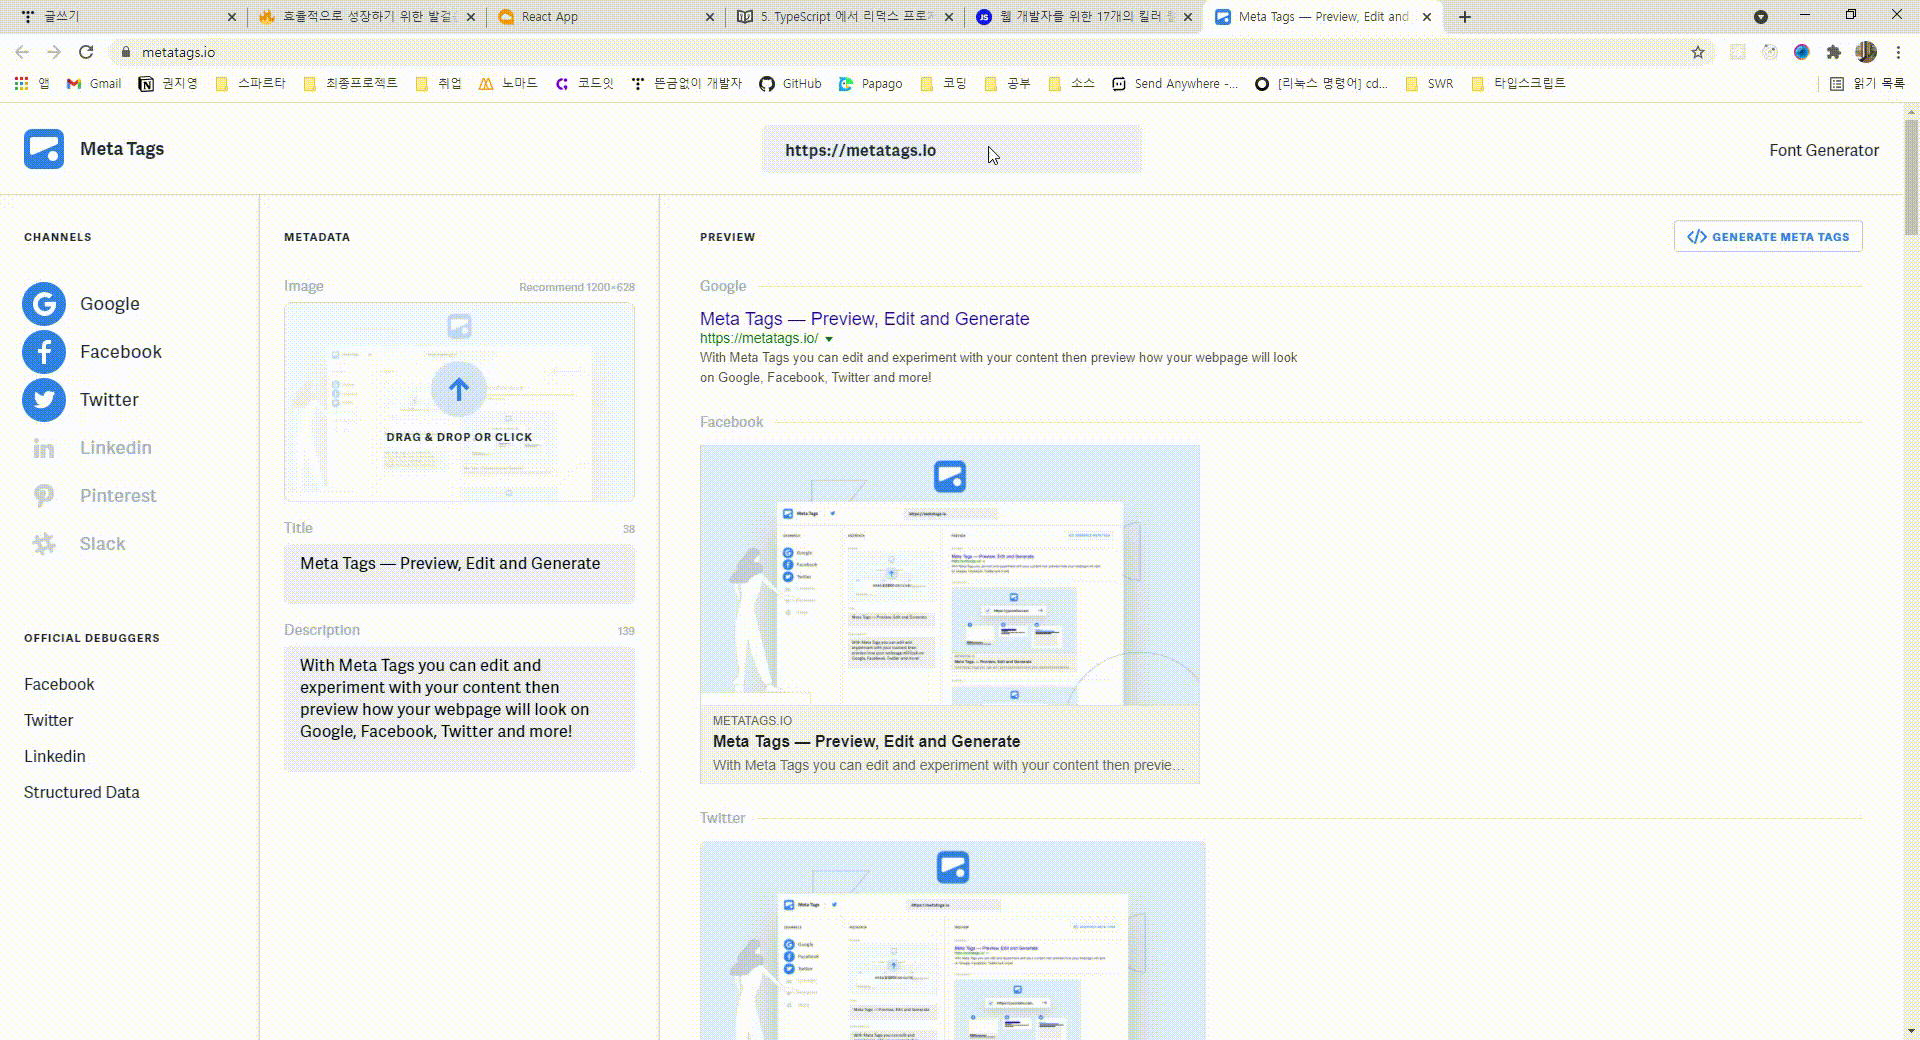Open Linkedin official debugger link

55,756
